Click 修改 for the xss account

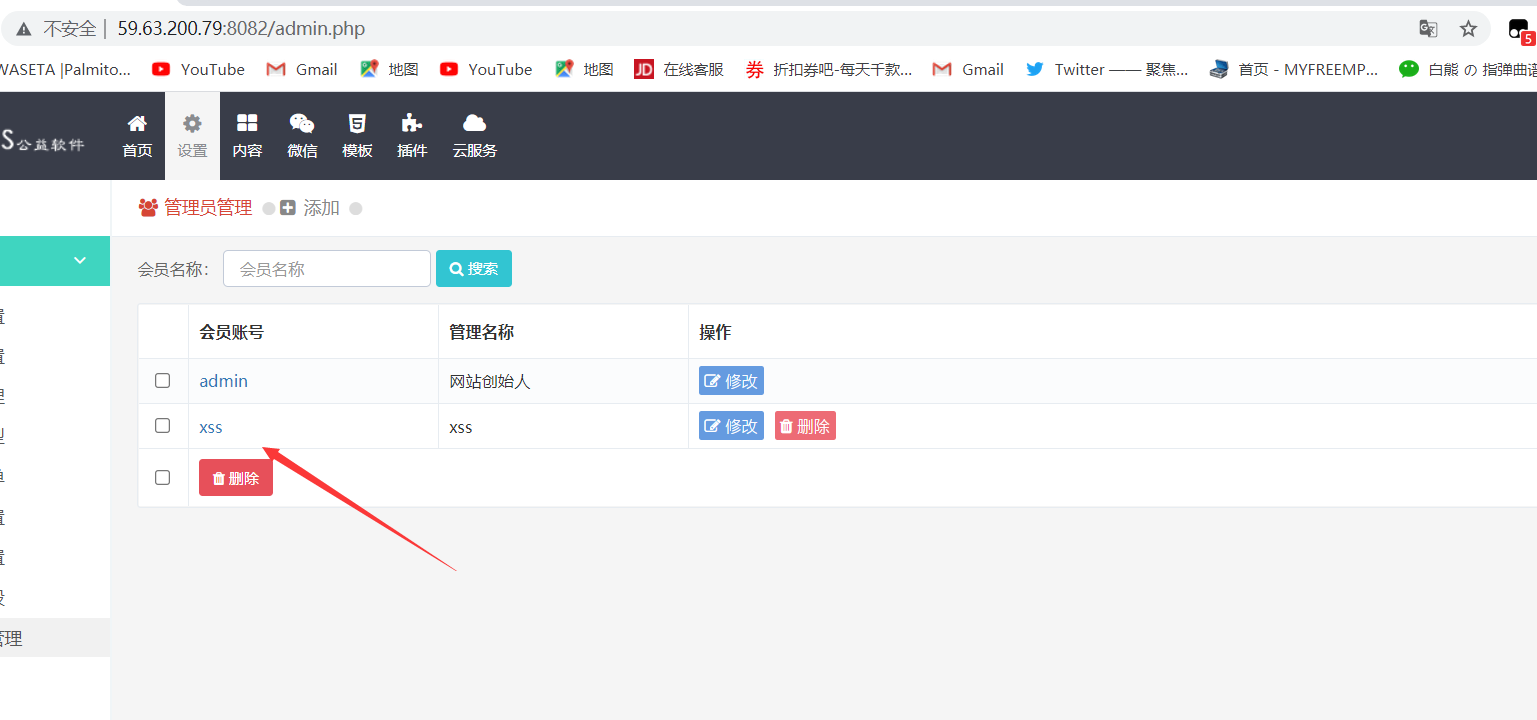731,426
